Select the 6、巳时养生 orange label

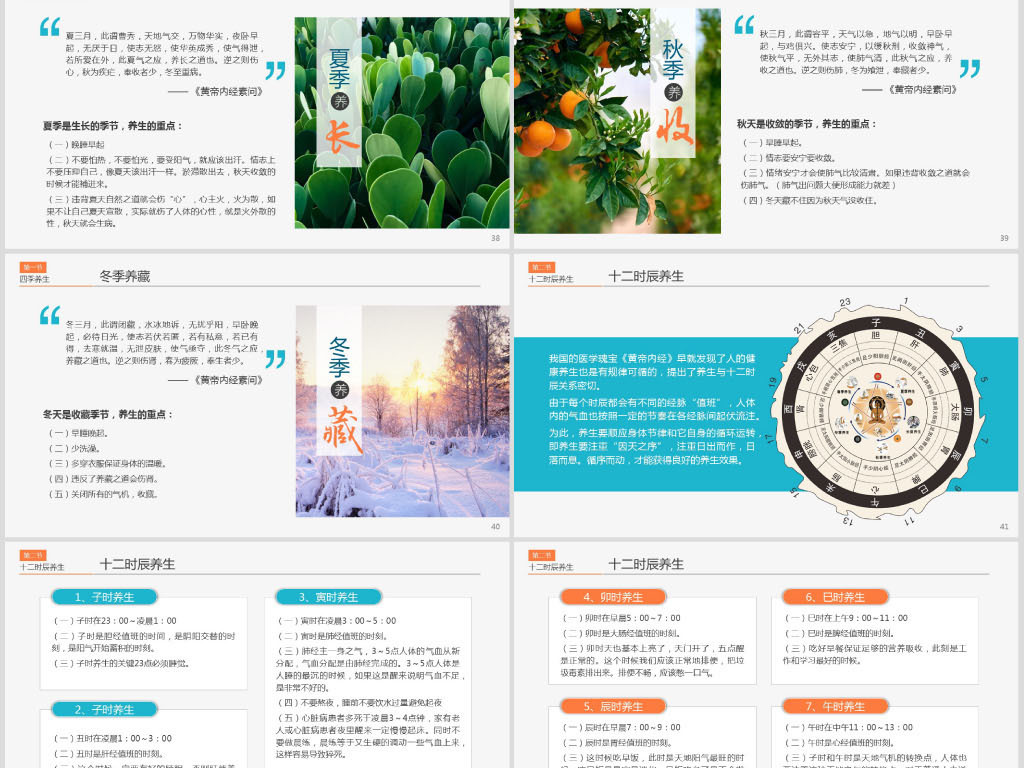pyautogui.click(x=836, y=597)
